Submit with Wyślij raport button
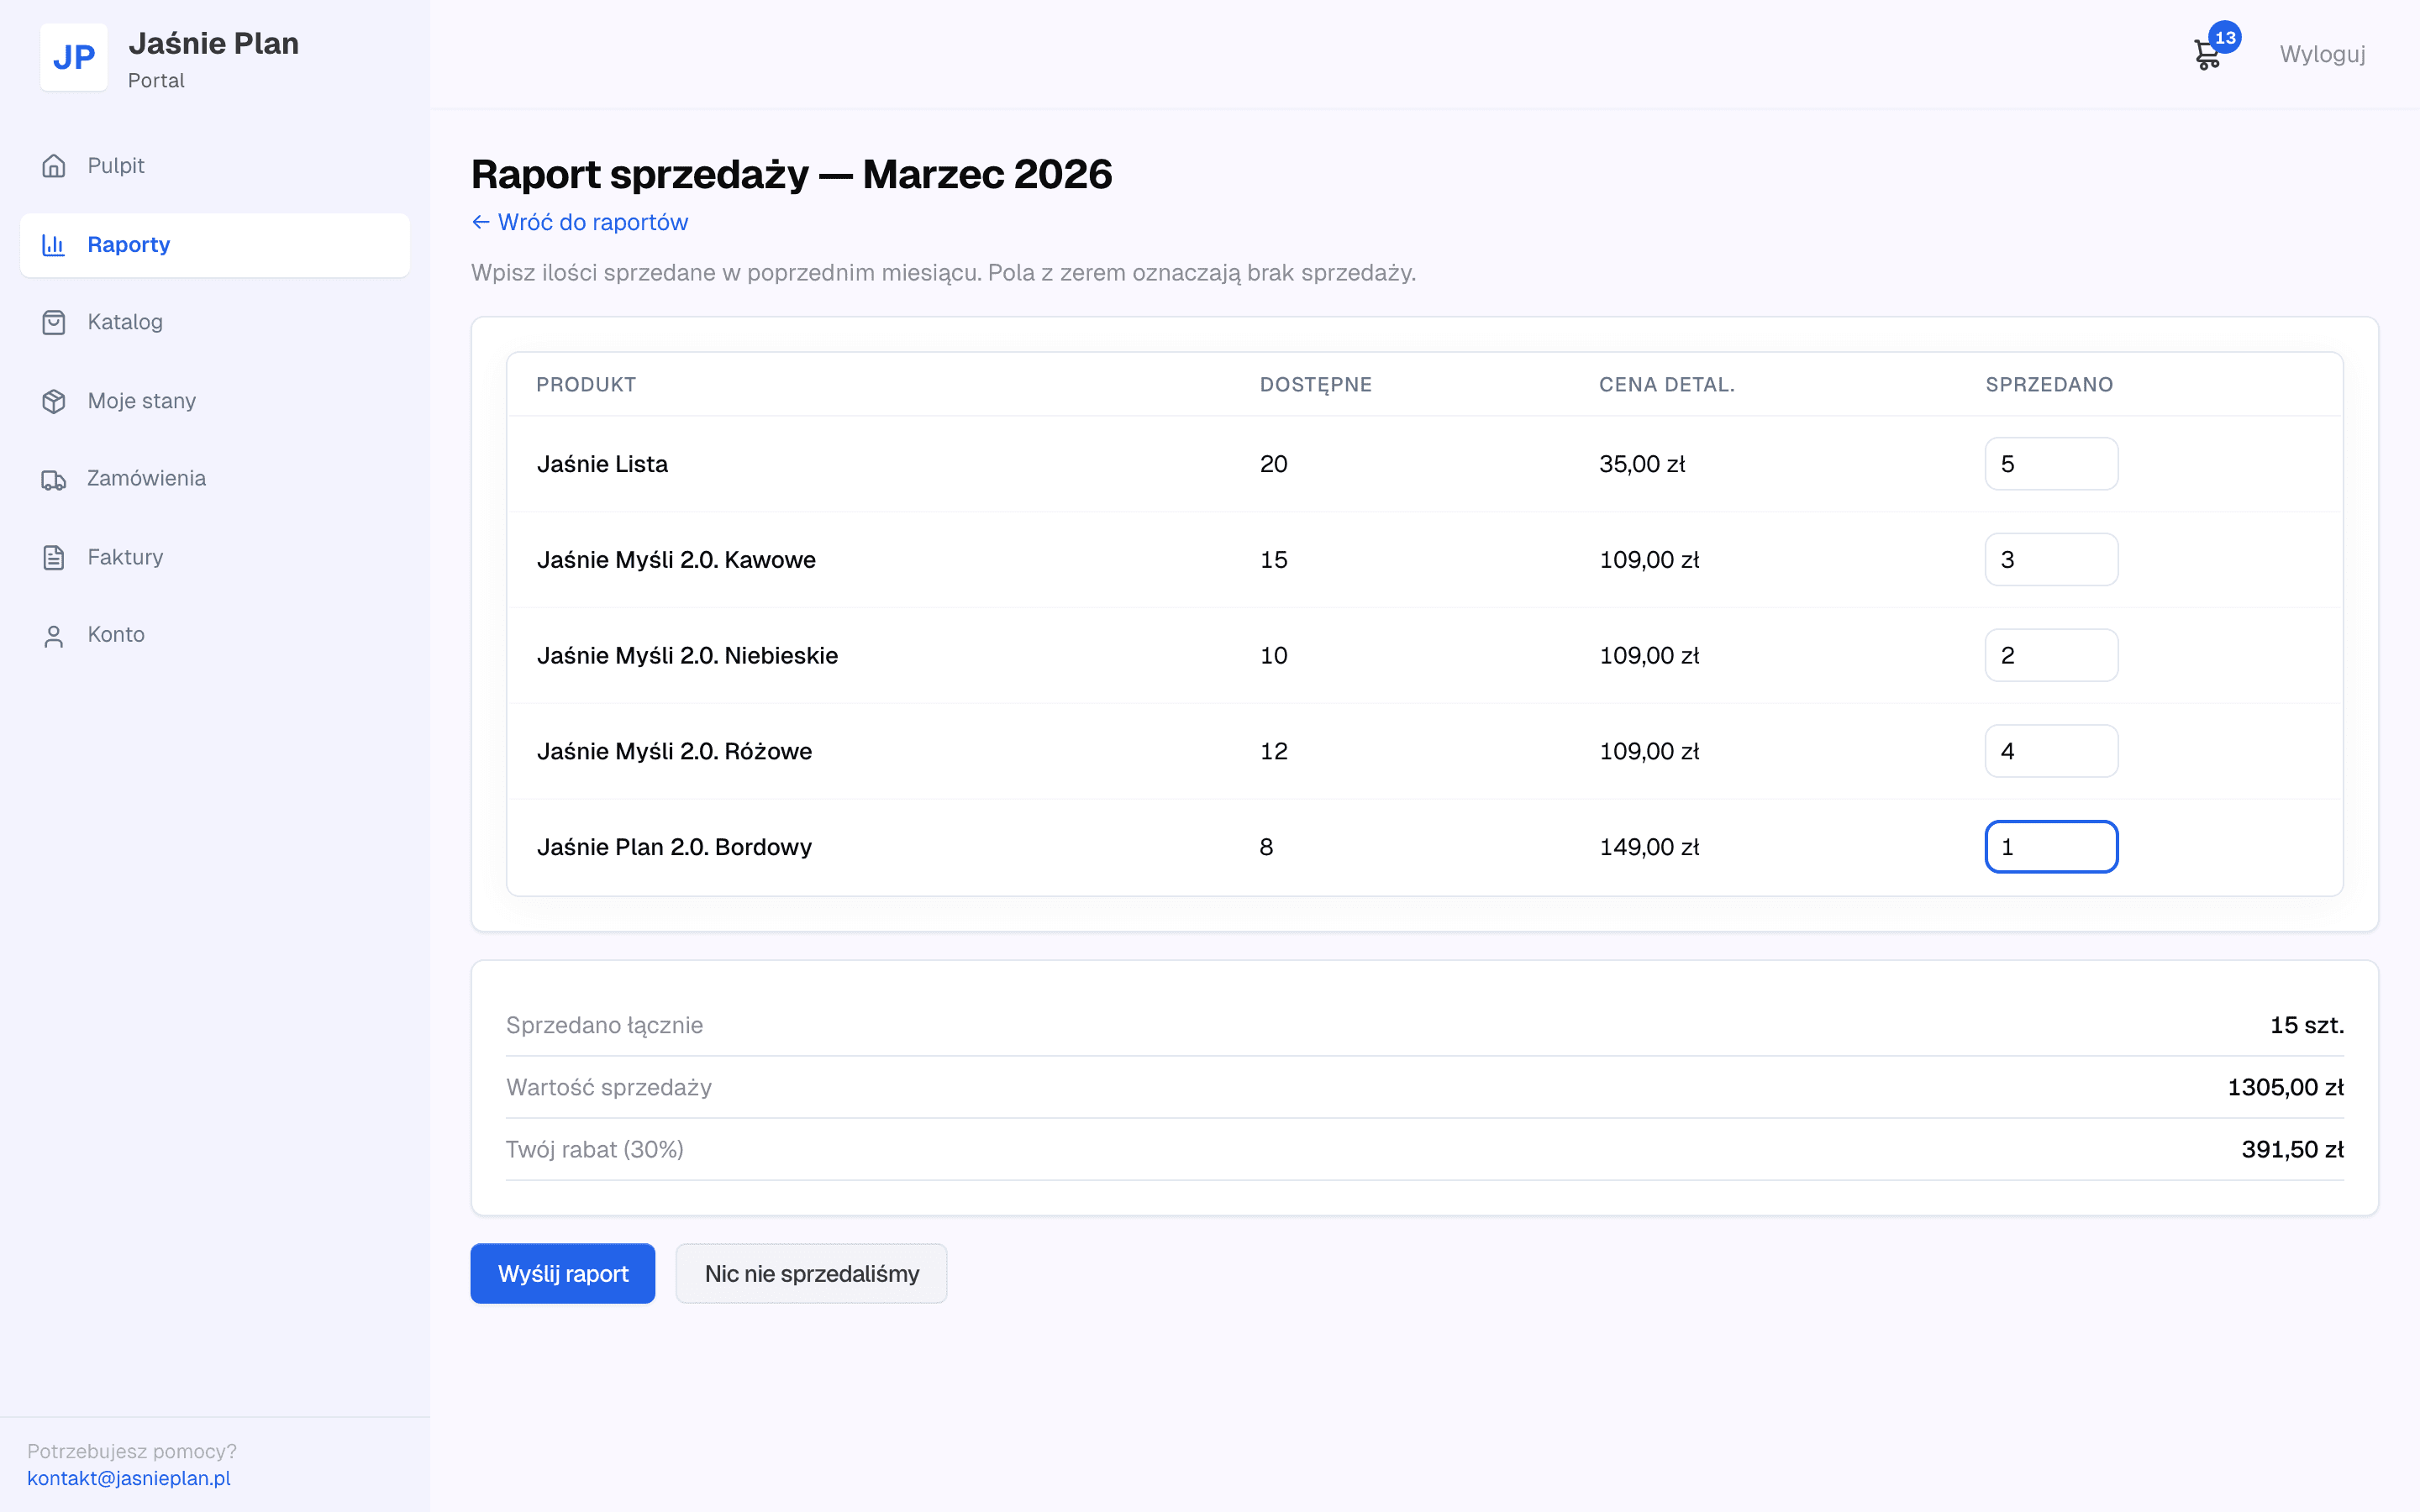Viewport: 2420px width, 1512px height. pyautogui.click(x=563, y=1273)
